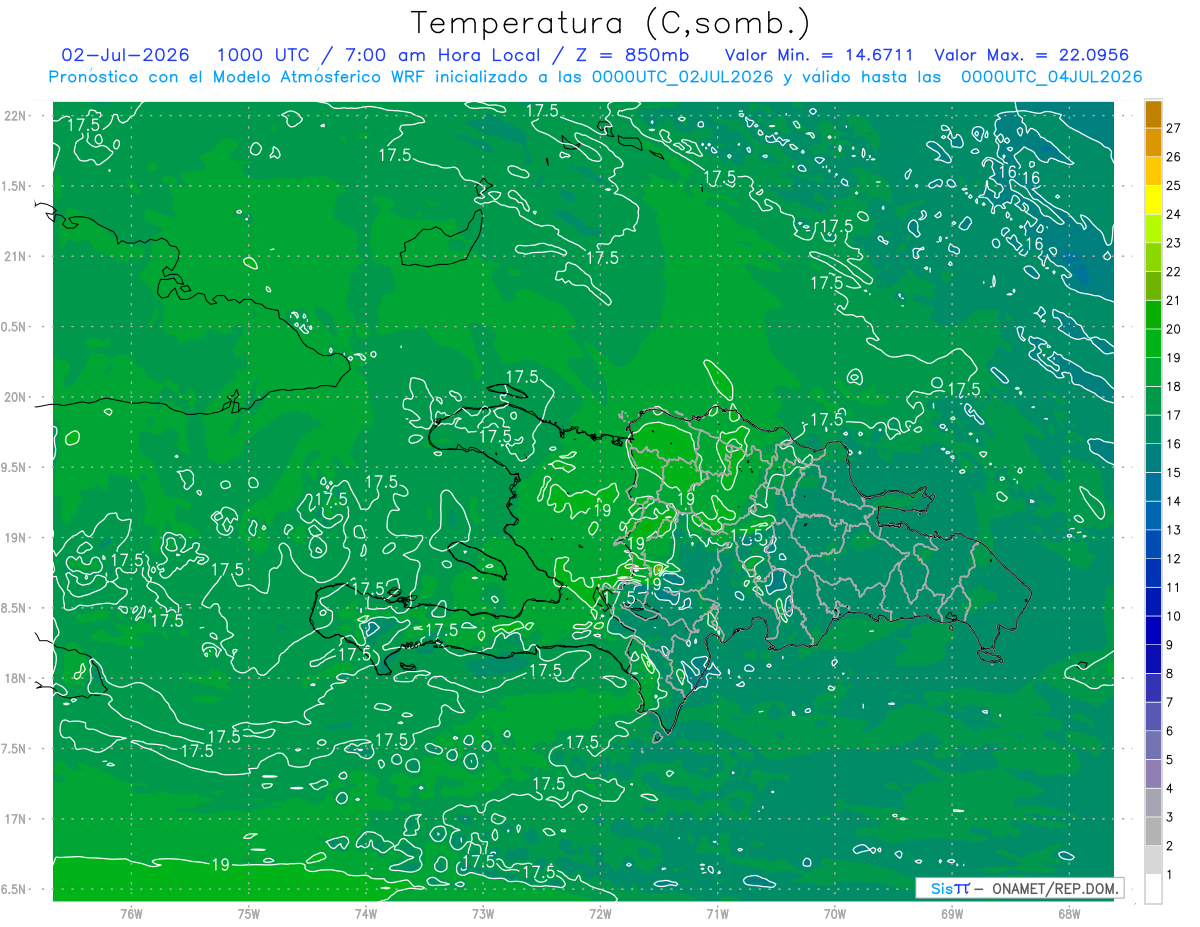Click longitude axis label '73W'

click(483, 914)
